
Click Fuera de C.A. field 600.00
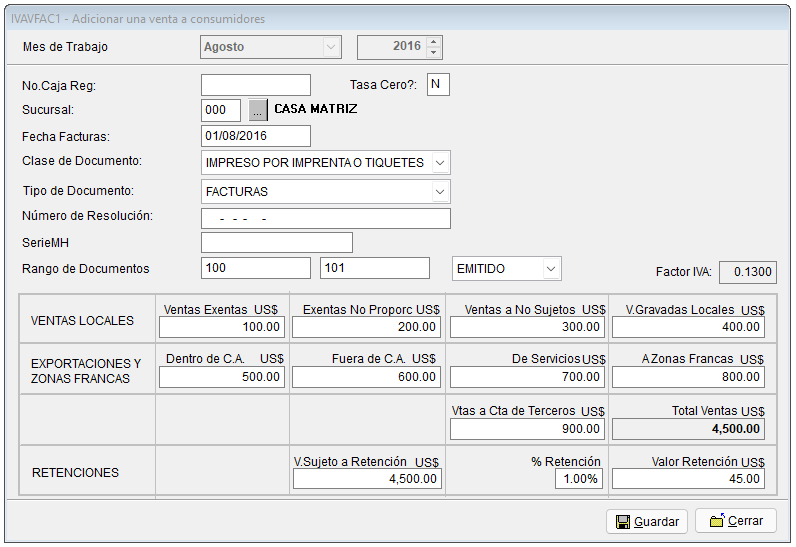367,377
